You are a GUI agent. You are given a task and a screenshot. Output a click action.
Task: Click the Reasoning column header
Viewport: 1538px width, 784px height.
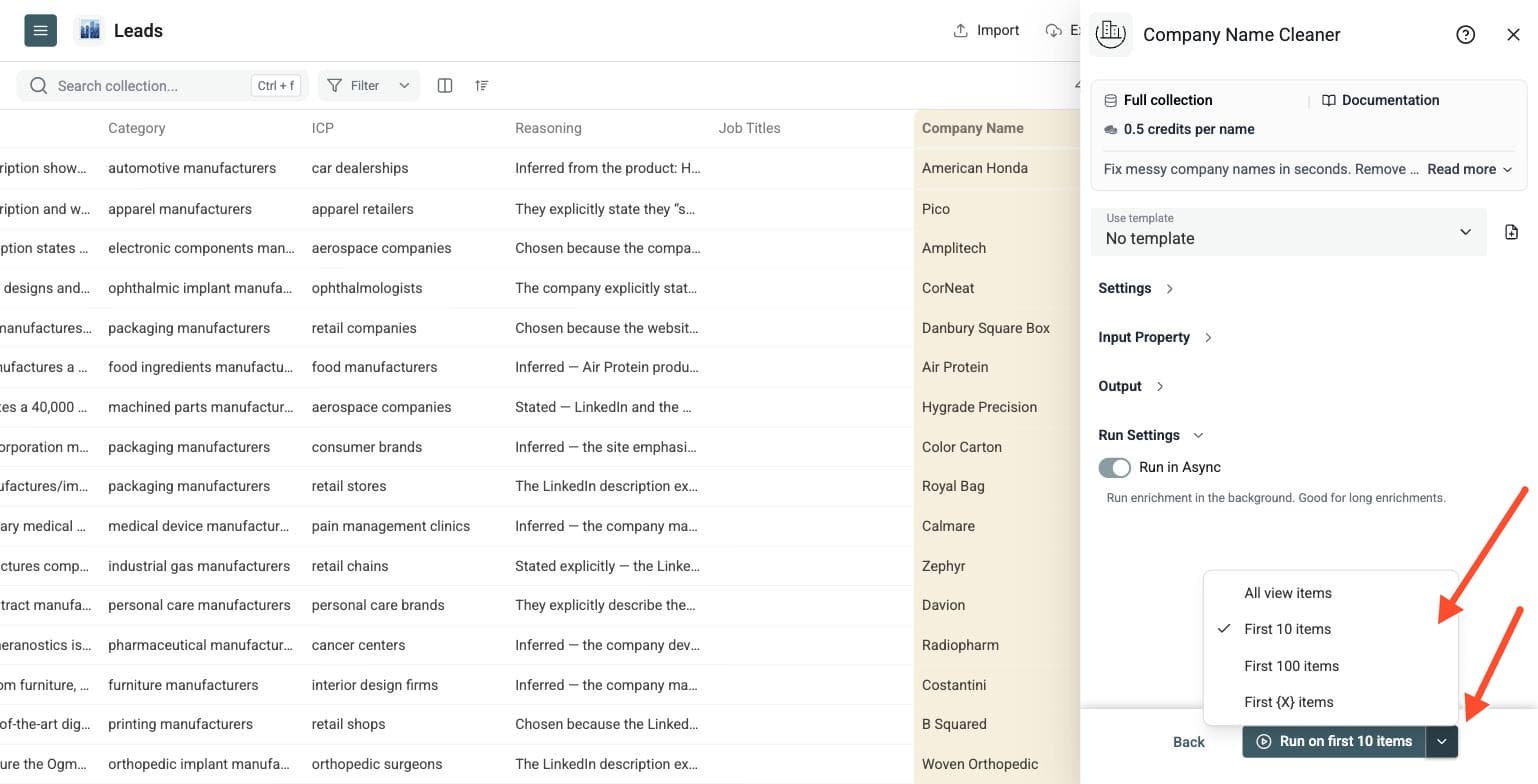point(548,128)
